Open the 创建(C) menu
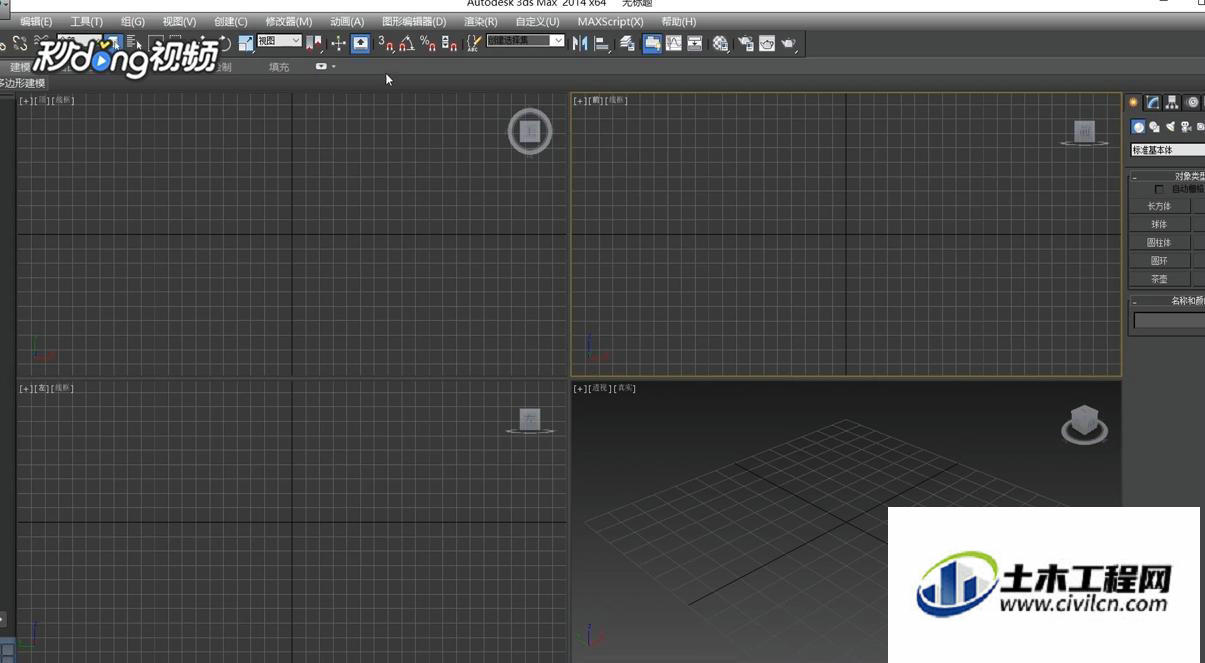Image resolution: width=1205 pixels, height=663 pixels. pyautogui.click(x=230, y=21)
